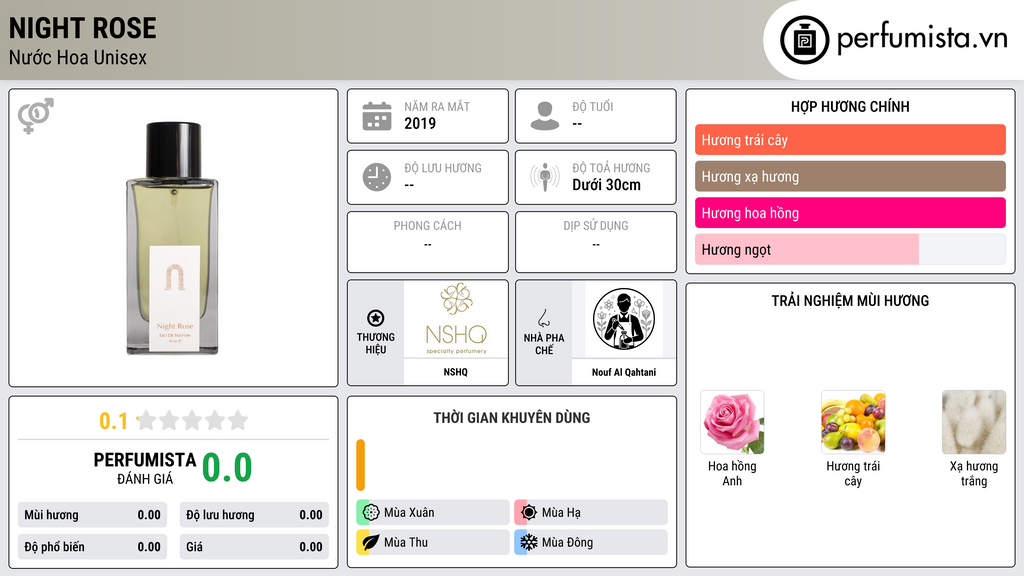Screen dimensions: 1024x576
Task: Click the TRẢI NGHIỆM MÙI HƯƠNG heading
Action: click(x=850, y=301)
